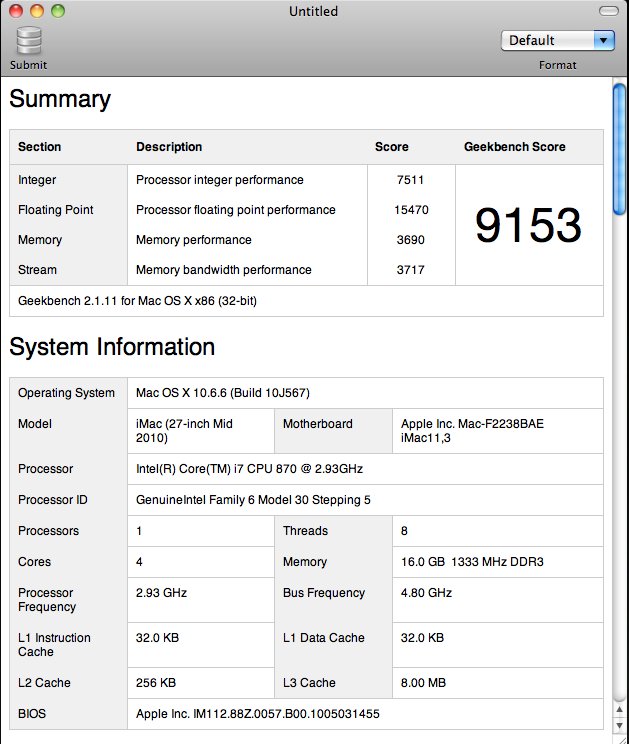Click the Cores value 4
Viewport: 629px width, 744px height.
pos(139,562)
